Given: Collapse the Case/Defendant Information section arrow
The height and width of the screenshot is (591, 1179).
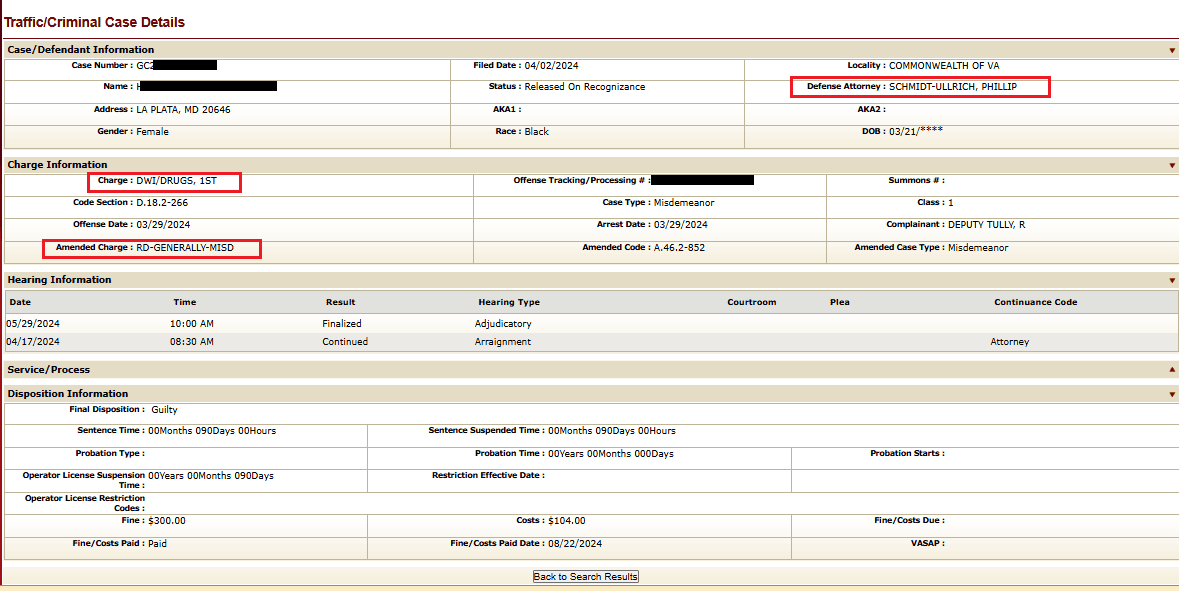Looking at the screenshot, I should click(x=1172, y=50).
